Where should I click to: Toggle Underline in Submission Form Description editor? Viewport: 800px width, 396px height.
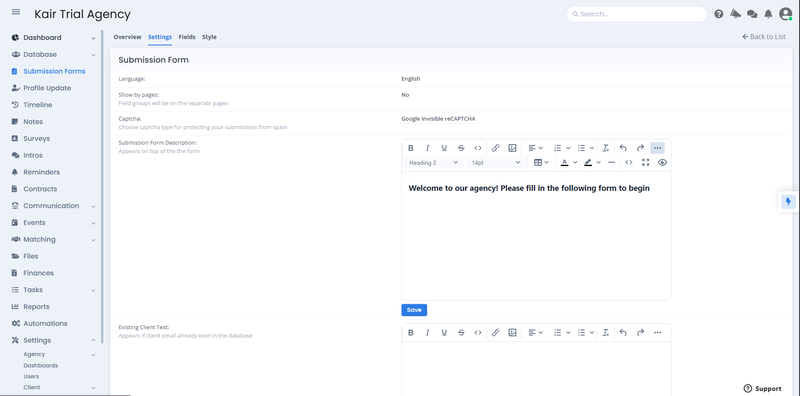point(444,148)
